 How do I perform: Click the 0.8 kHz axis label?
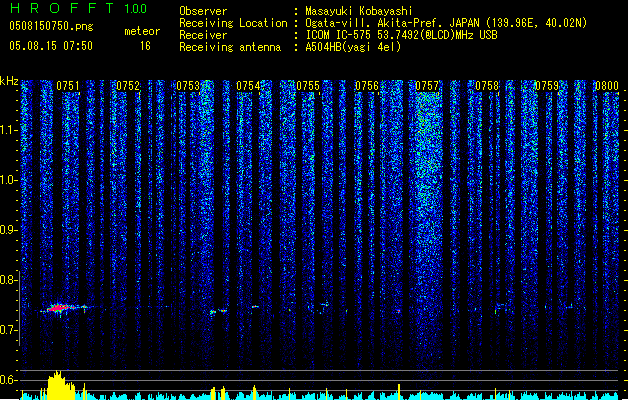click(x=9, y=280)
